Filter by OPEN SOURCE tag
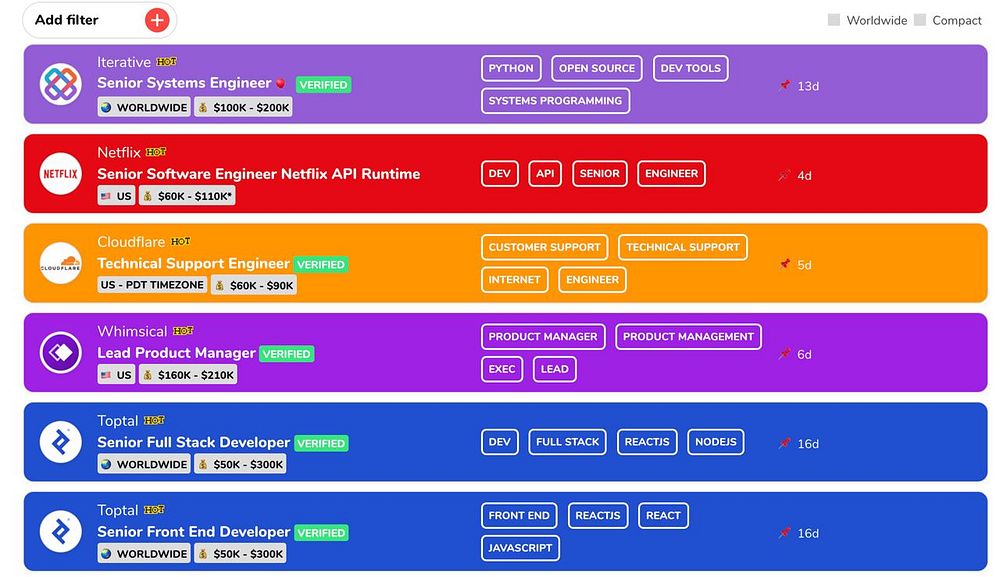This screenshot has height=577, width=1000. [x=597, y=68]
